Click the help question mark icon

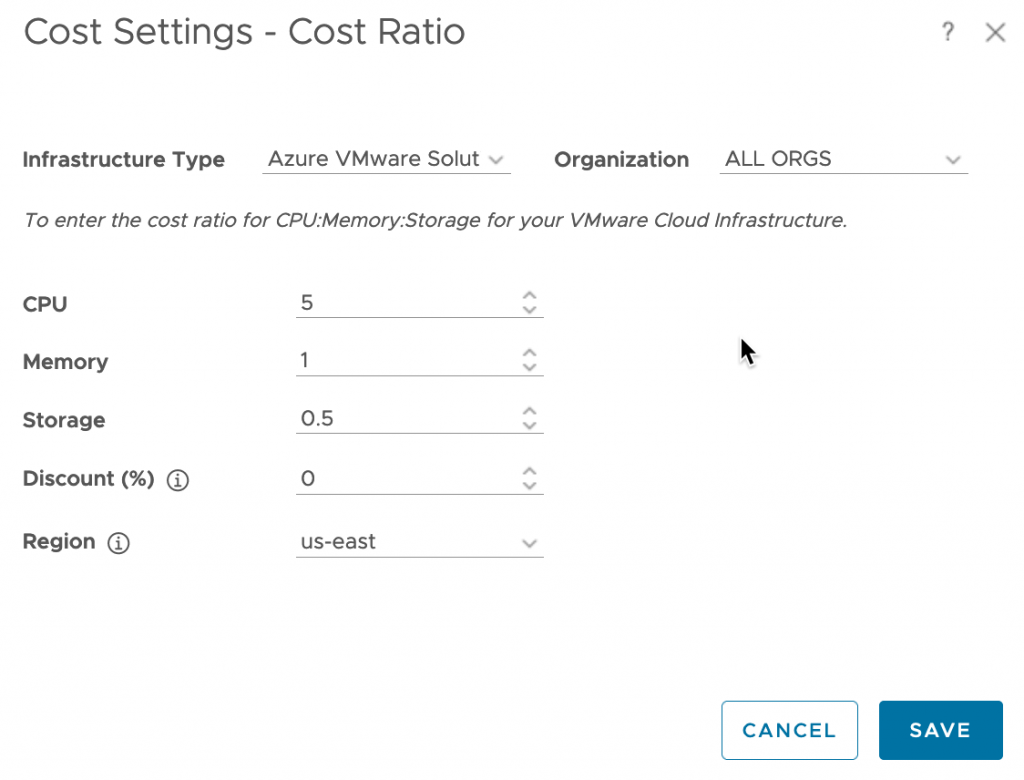pos(948,32)
